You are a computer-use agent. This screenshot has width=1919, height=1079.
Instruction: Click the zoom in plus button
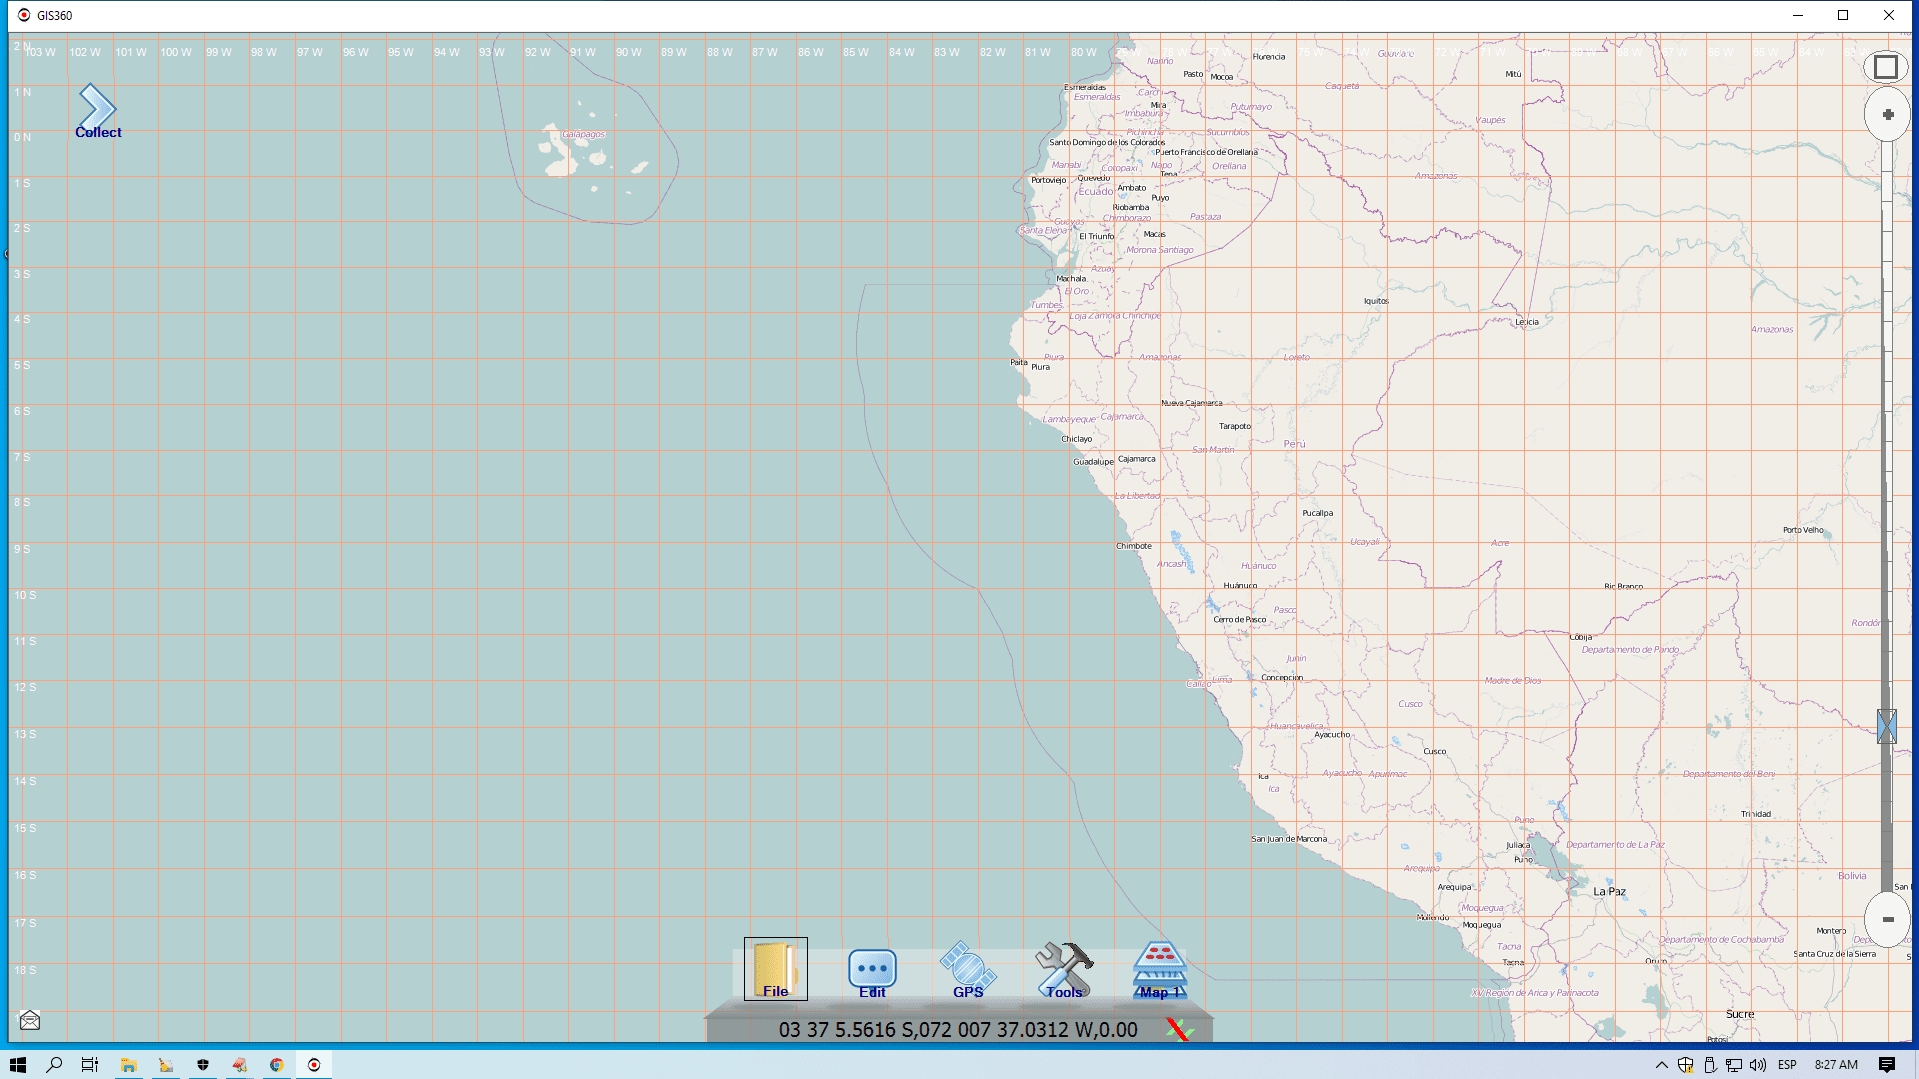point(1887,115)
